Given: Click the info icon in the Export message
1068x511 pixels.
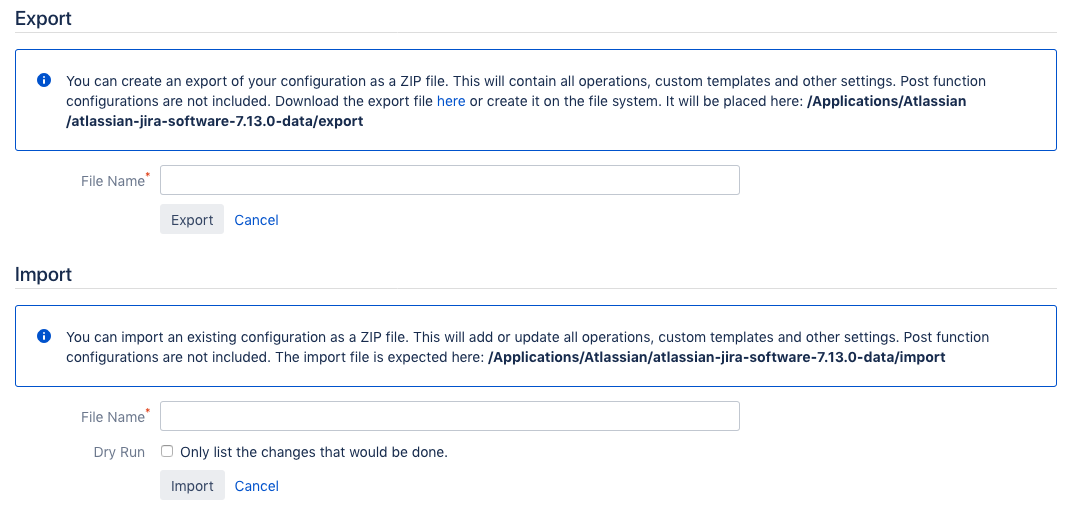Looking at the screenshot, I should (44, 80).
